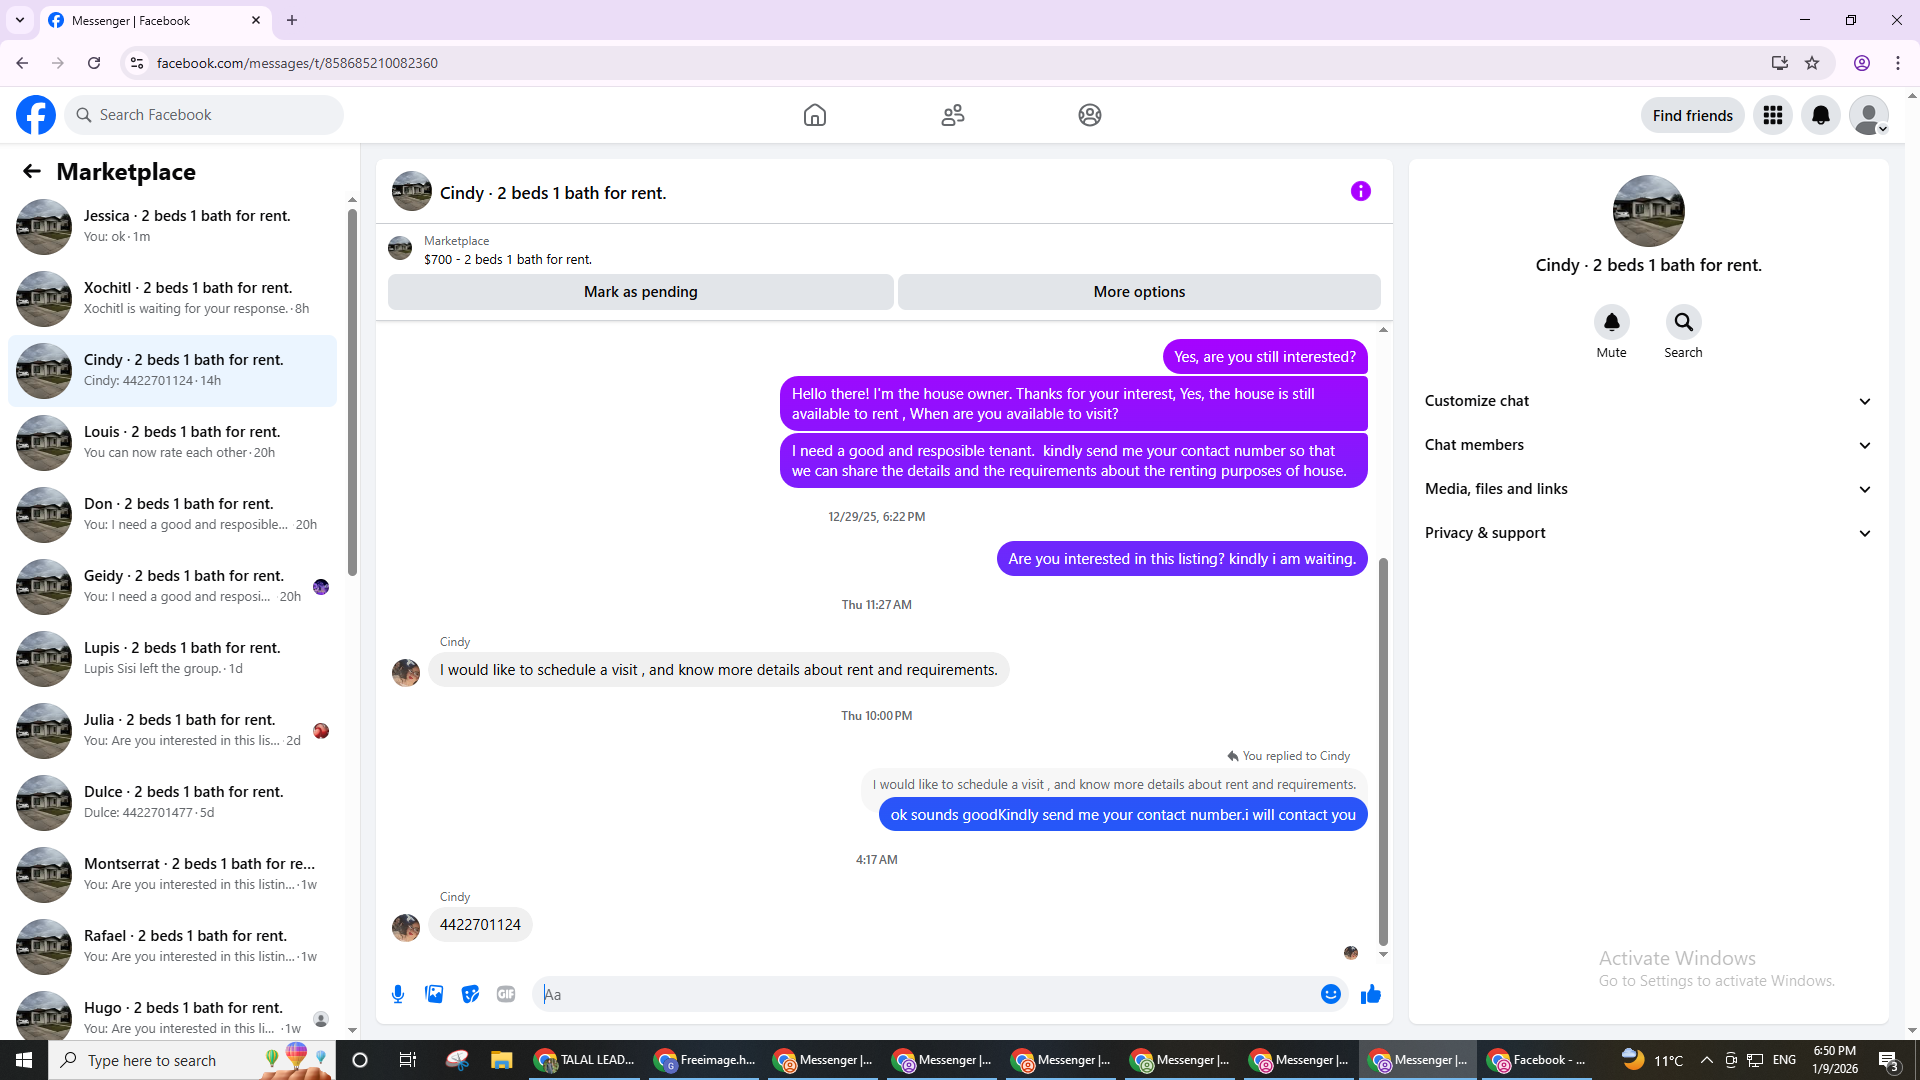Expand the Privacy & support section
1920x1080 pixels.
1648,533
